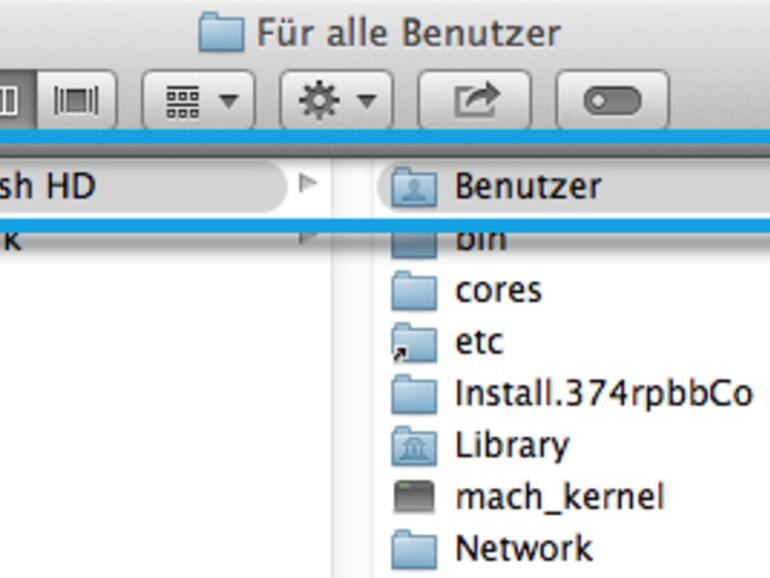
Task: Select the cores folder
Action: pyautogui.click(x=498, y=290)
